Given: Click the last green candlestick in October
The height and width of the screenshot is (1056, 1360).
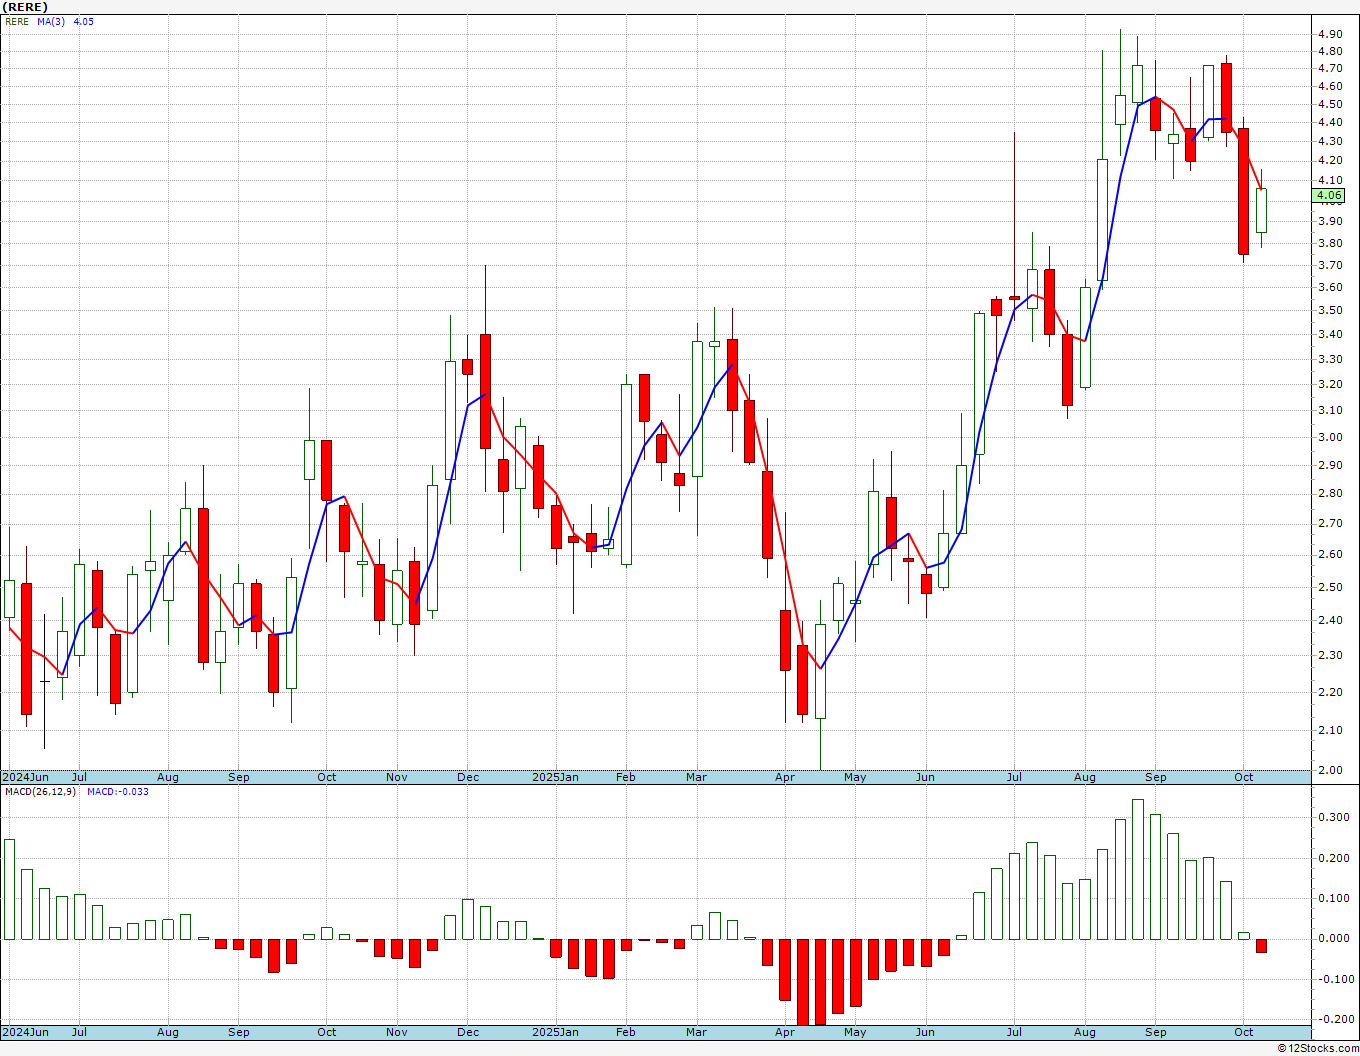Looking at the screenshot, I should (x=1262, y=210).
